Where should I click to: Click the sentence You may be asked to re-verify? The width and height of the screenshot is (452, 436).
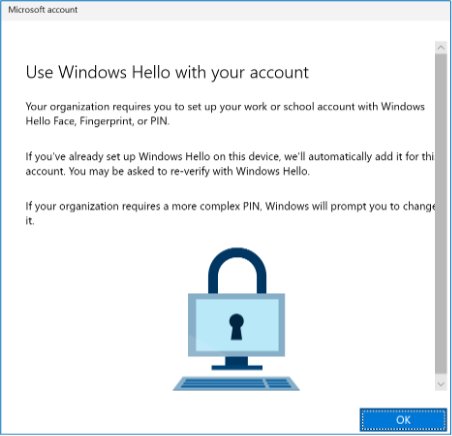click(x=189, y=171)
